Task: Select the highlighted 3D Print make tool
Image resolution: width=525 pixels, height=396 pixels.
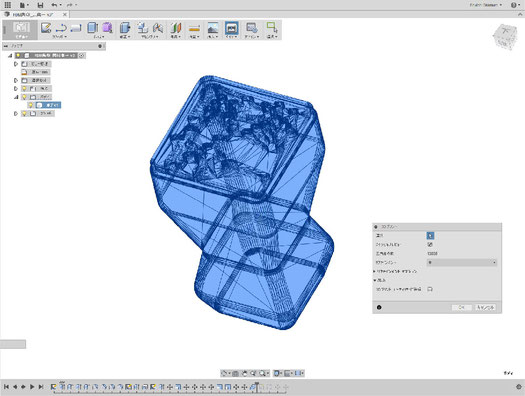Action: [231, 27]
